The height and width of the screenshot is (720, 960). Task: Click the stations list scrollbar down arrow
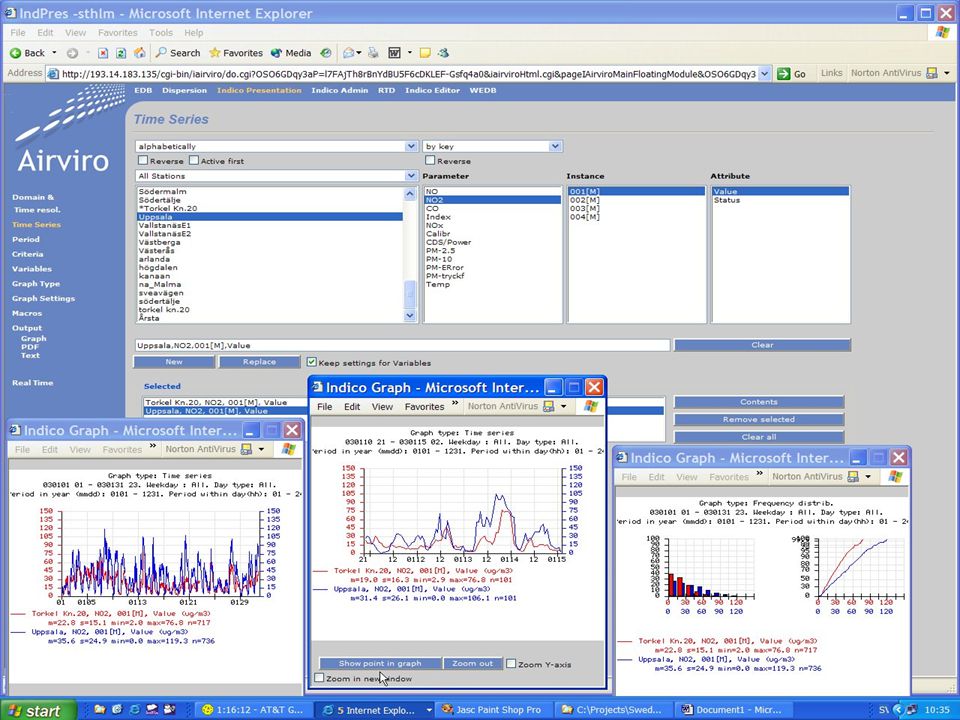pos(410,315)
